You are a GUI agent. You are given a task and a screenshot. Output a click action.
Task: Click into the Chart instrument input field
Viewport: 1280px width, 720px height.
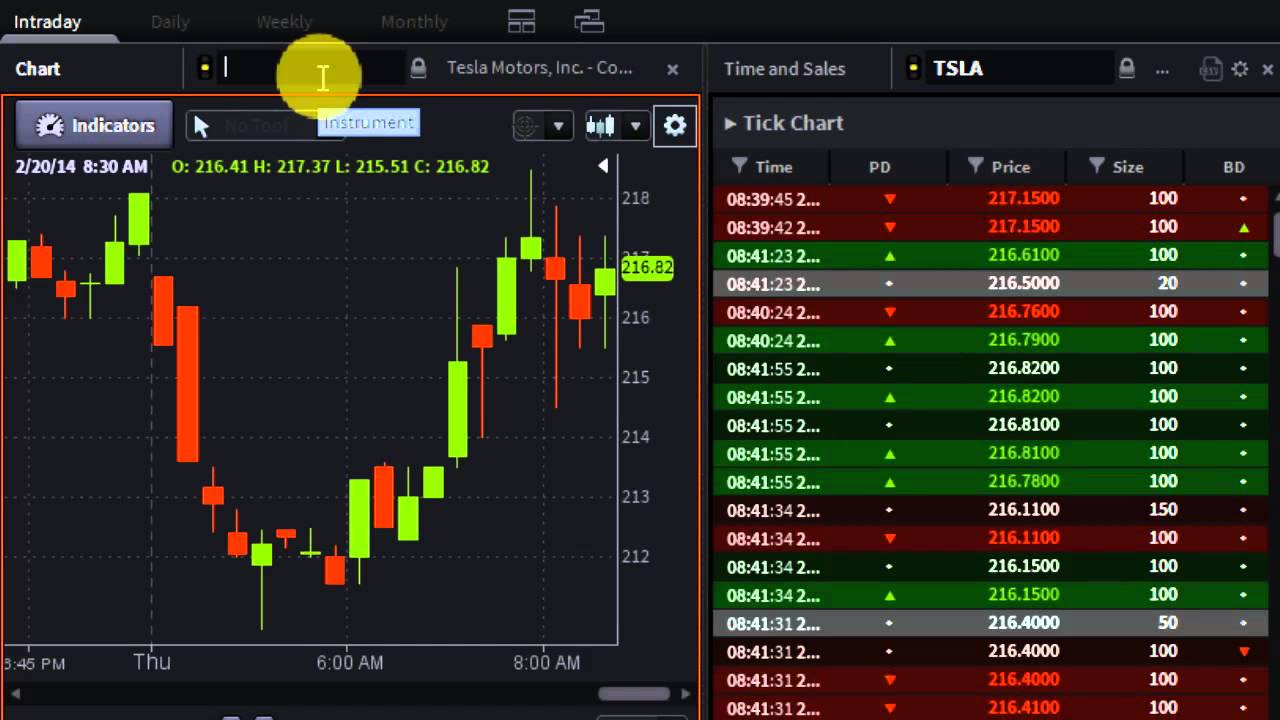[x=310, y=68]
